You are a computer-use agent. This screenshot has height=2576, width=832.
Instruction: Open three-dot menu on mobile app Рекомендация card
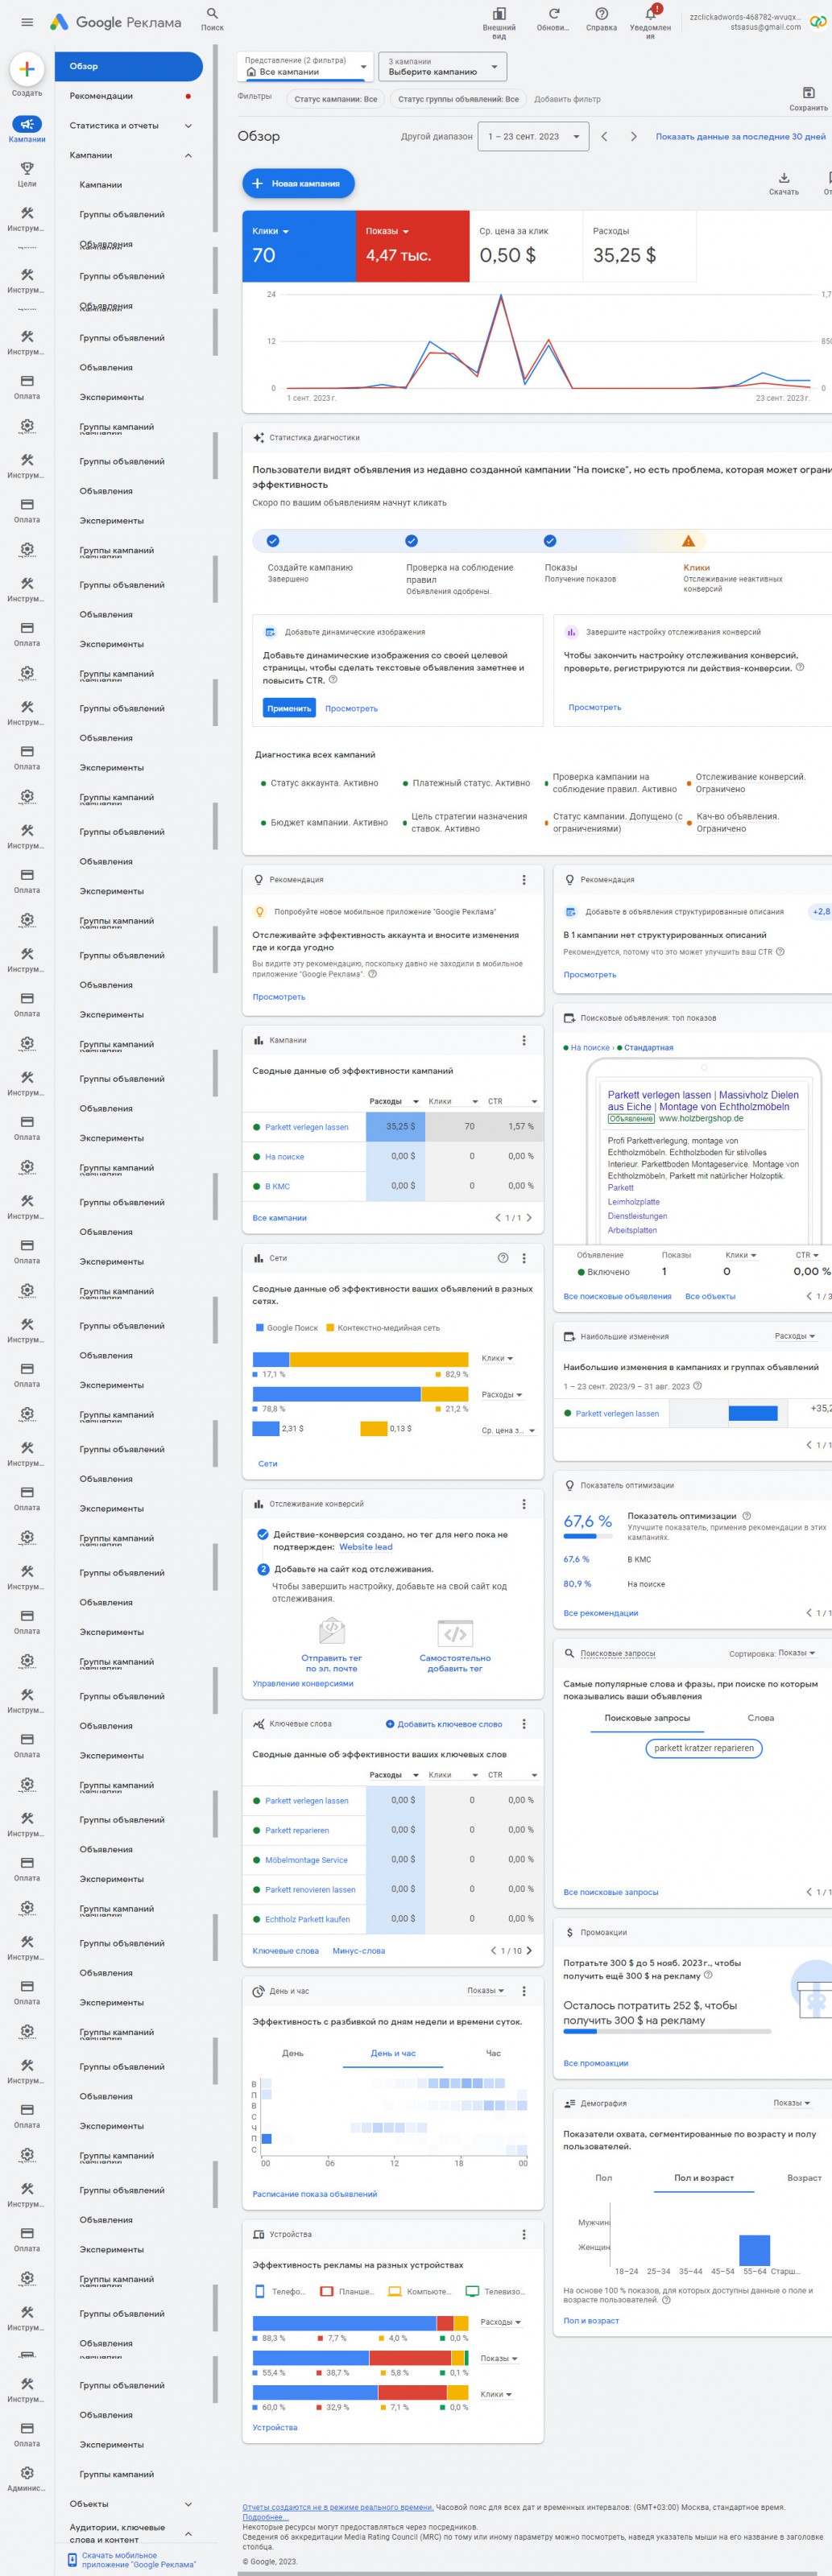[524, 880]
